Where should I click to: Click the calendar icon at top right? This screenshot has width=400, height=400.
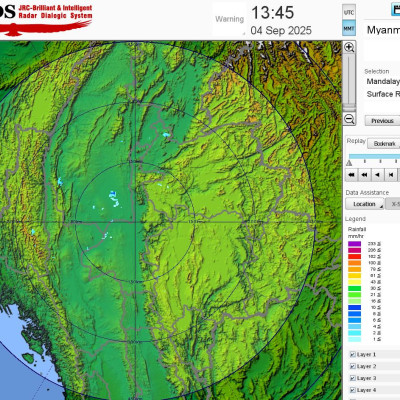[x=396, y=9]
